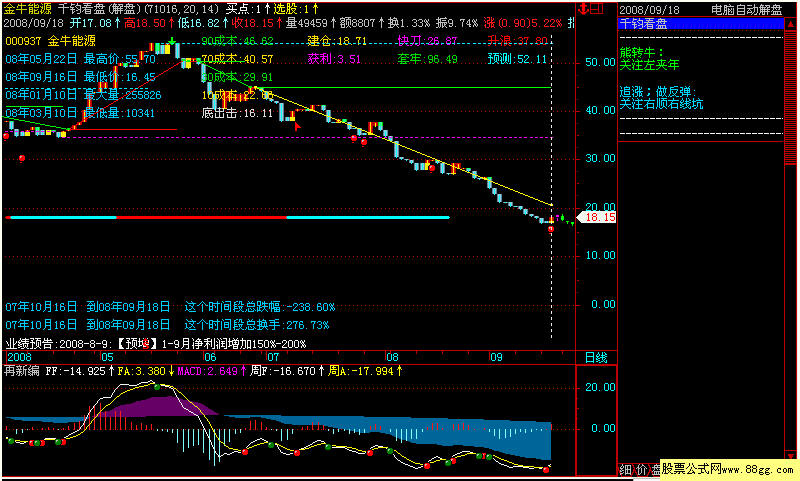Click the 000937 stock code label
The image size is (800, 481).
coord(23,41)
